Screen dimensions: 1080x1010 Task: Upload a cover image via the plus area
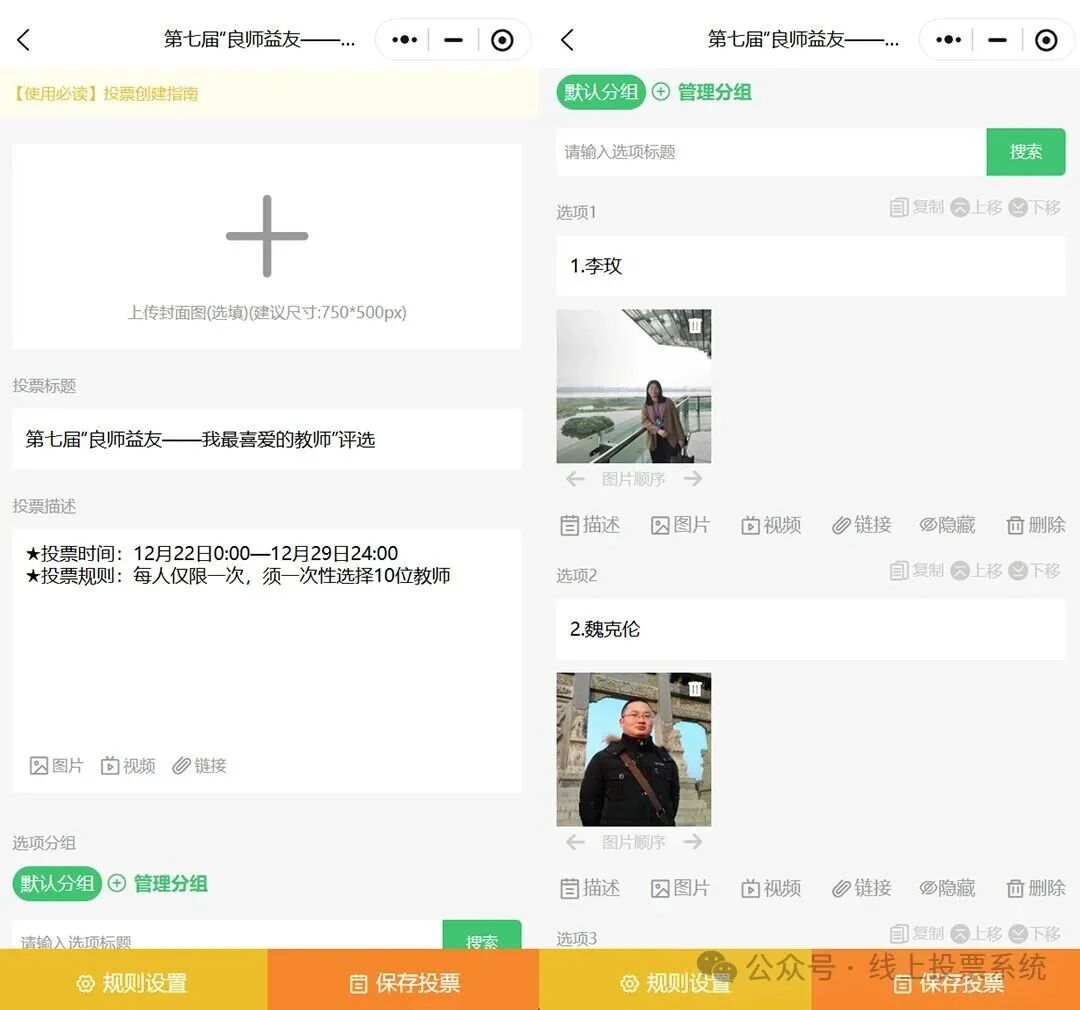point(266,235)
